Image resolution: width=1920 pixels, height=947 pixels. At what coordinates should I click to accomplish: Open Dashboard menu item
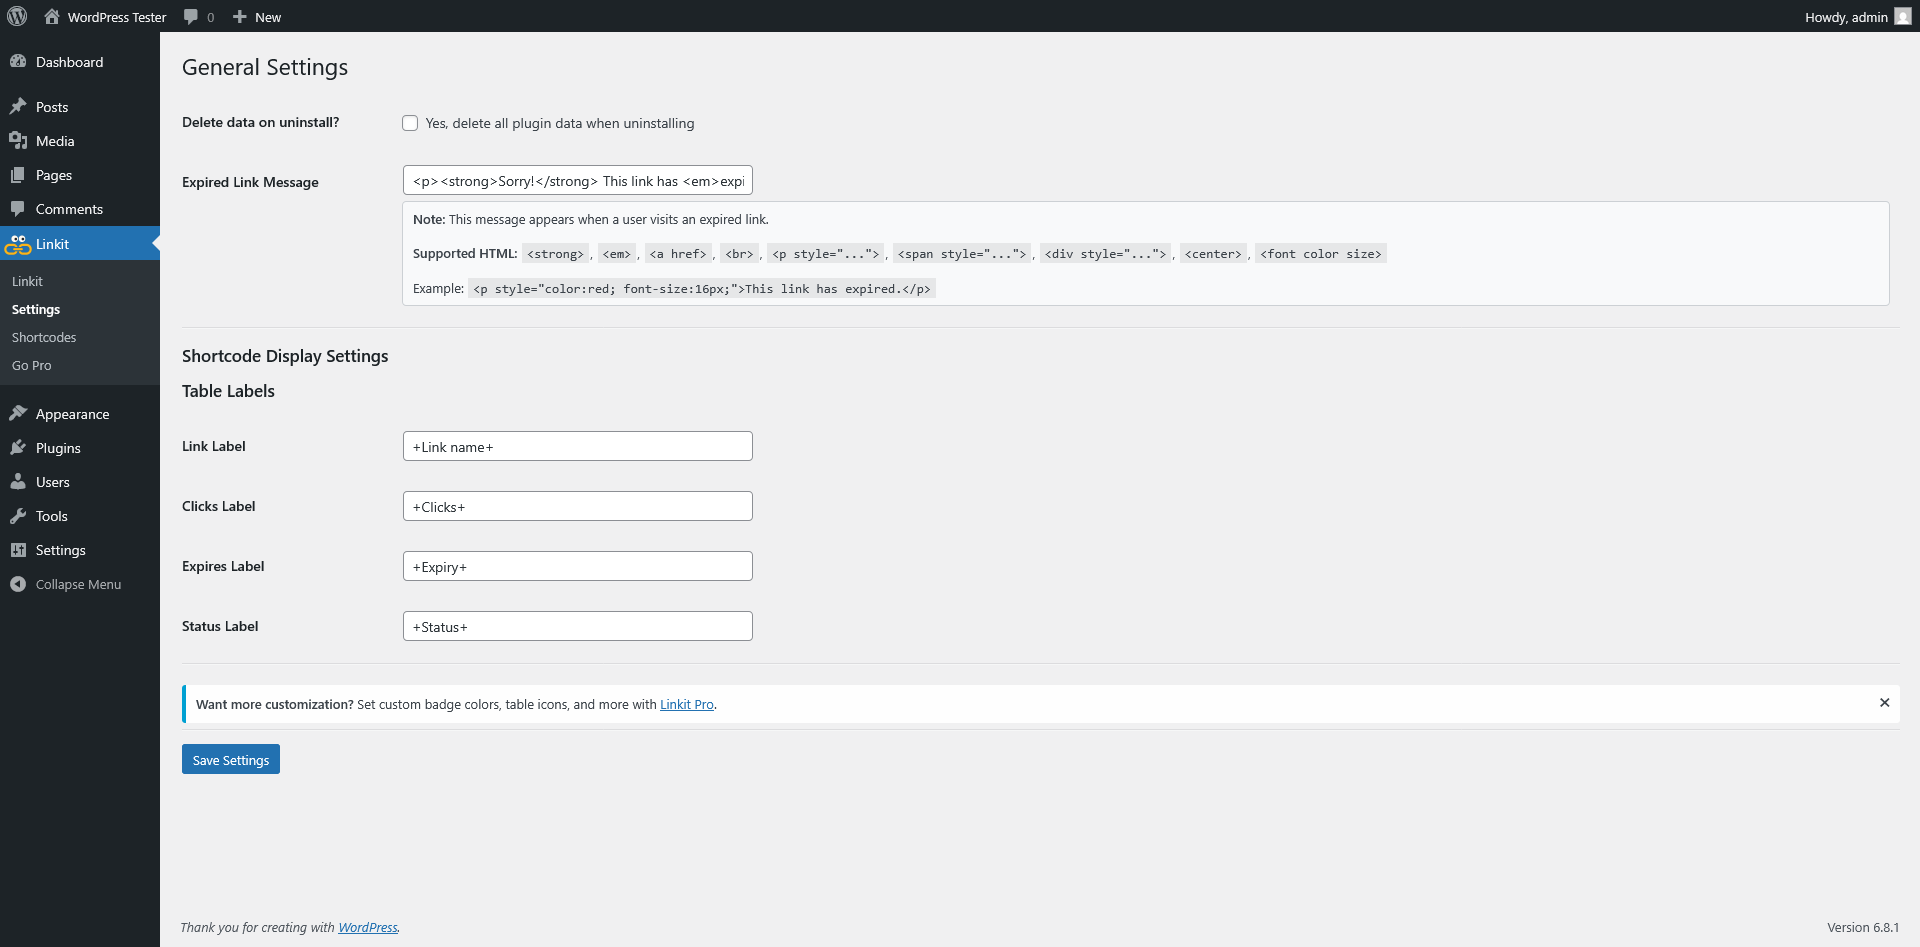(80, 62)
